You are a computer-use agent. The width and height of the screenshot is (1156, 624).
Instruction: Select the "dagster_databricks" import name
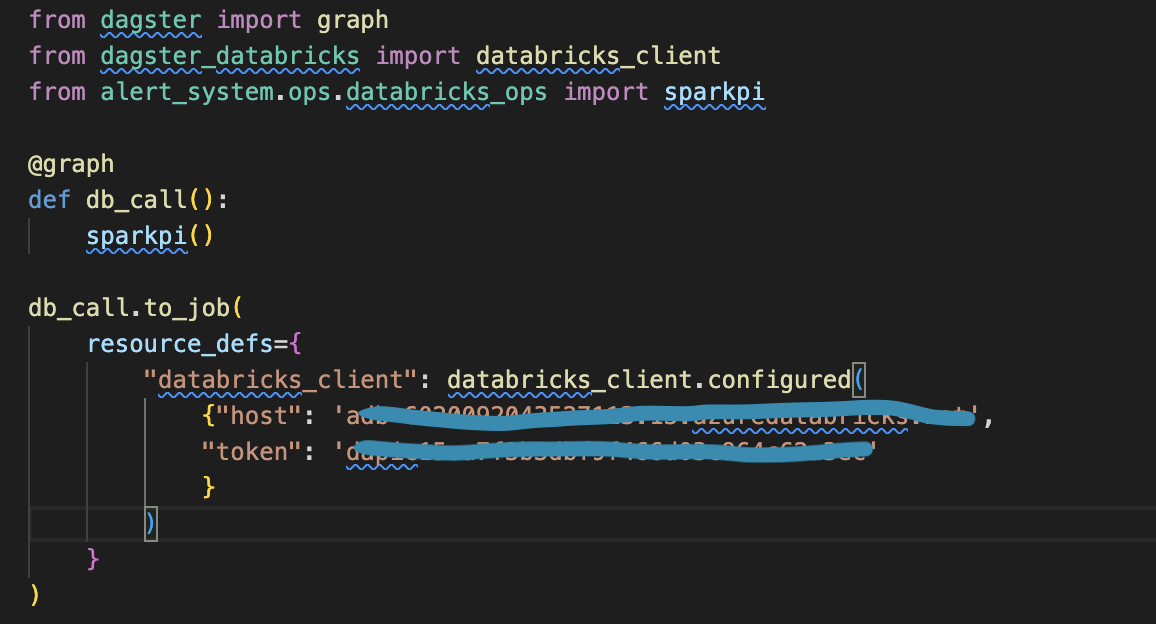click(x=228, y=56)
